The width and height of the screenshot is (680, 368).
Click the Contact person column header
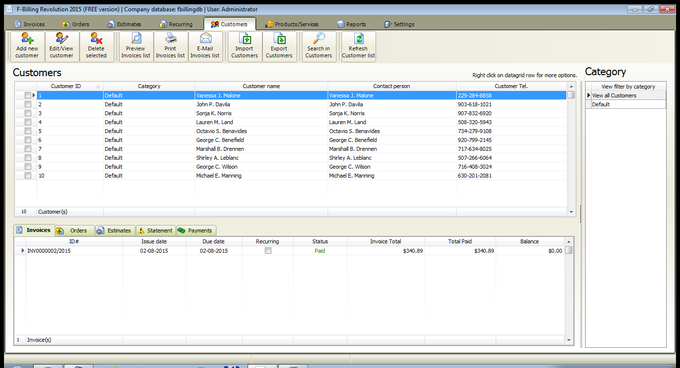(x=392, y=86)
